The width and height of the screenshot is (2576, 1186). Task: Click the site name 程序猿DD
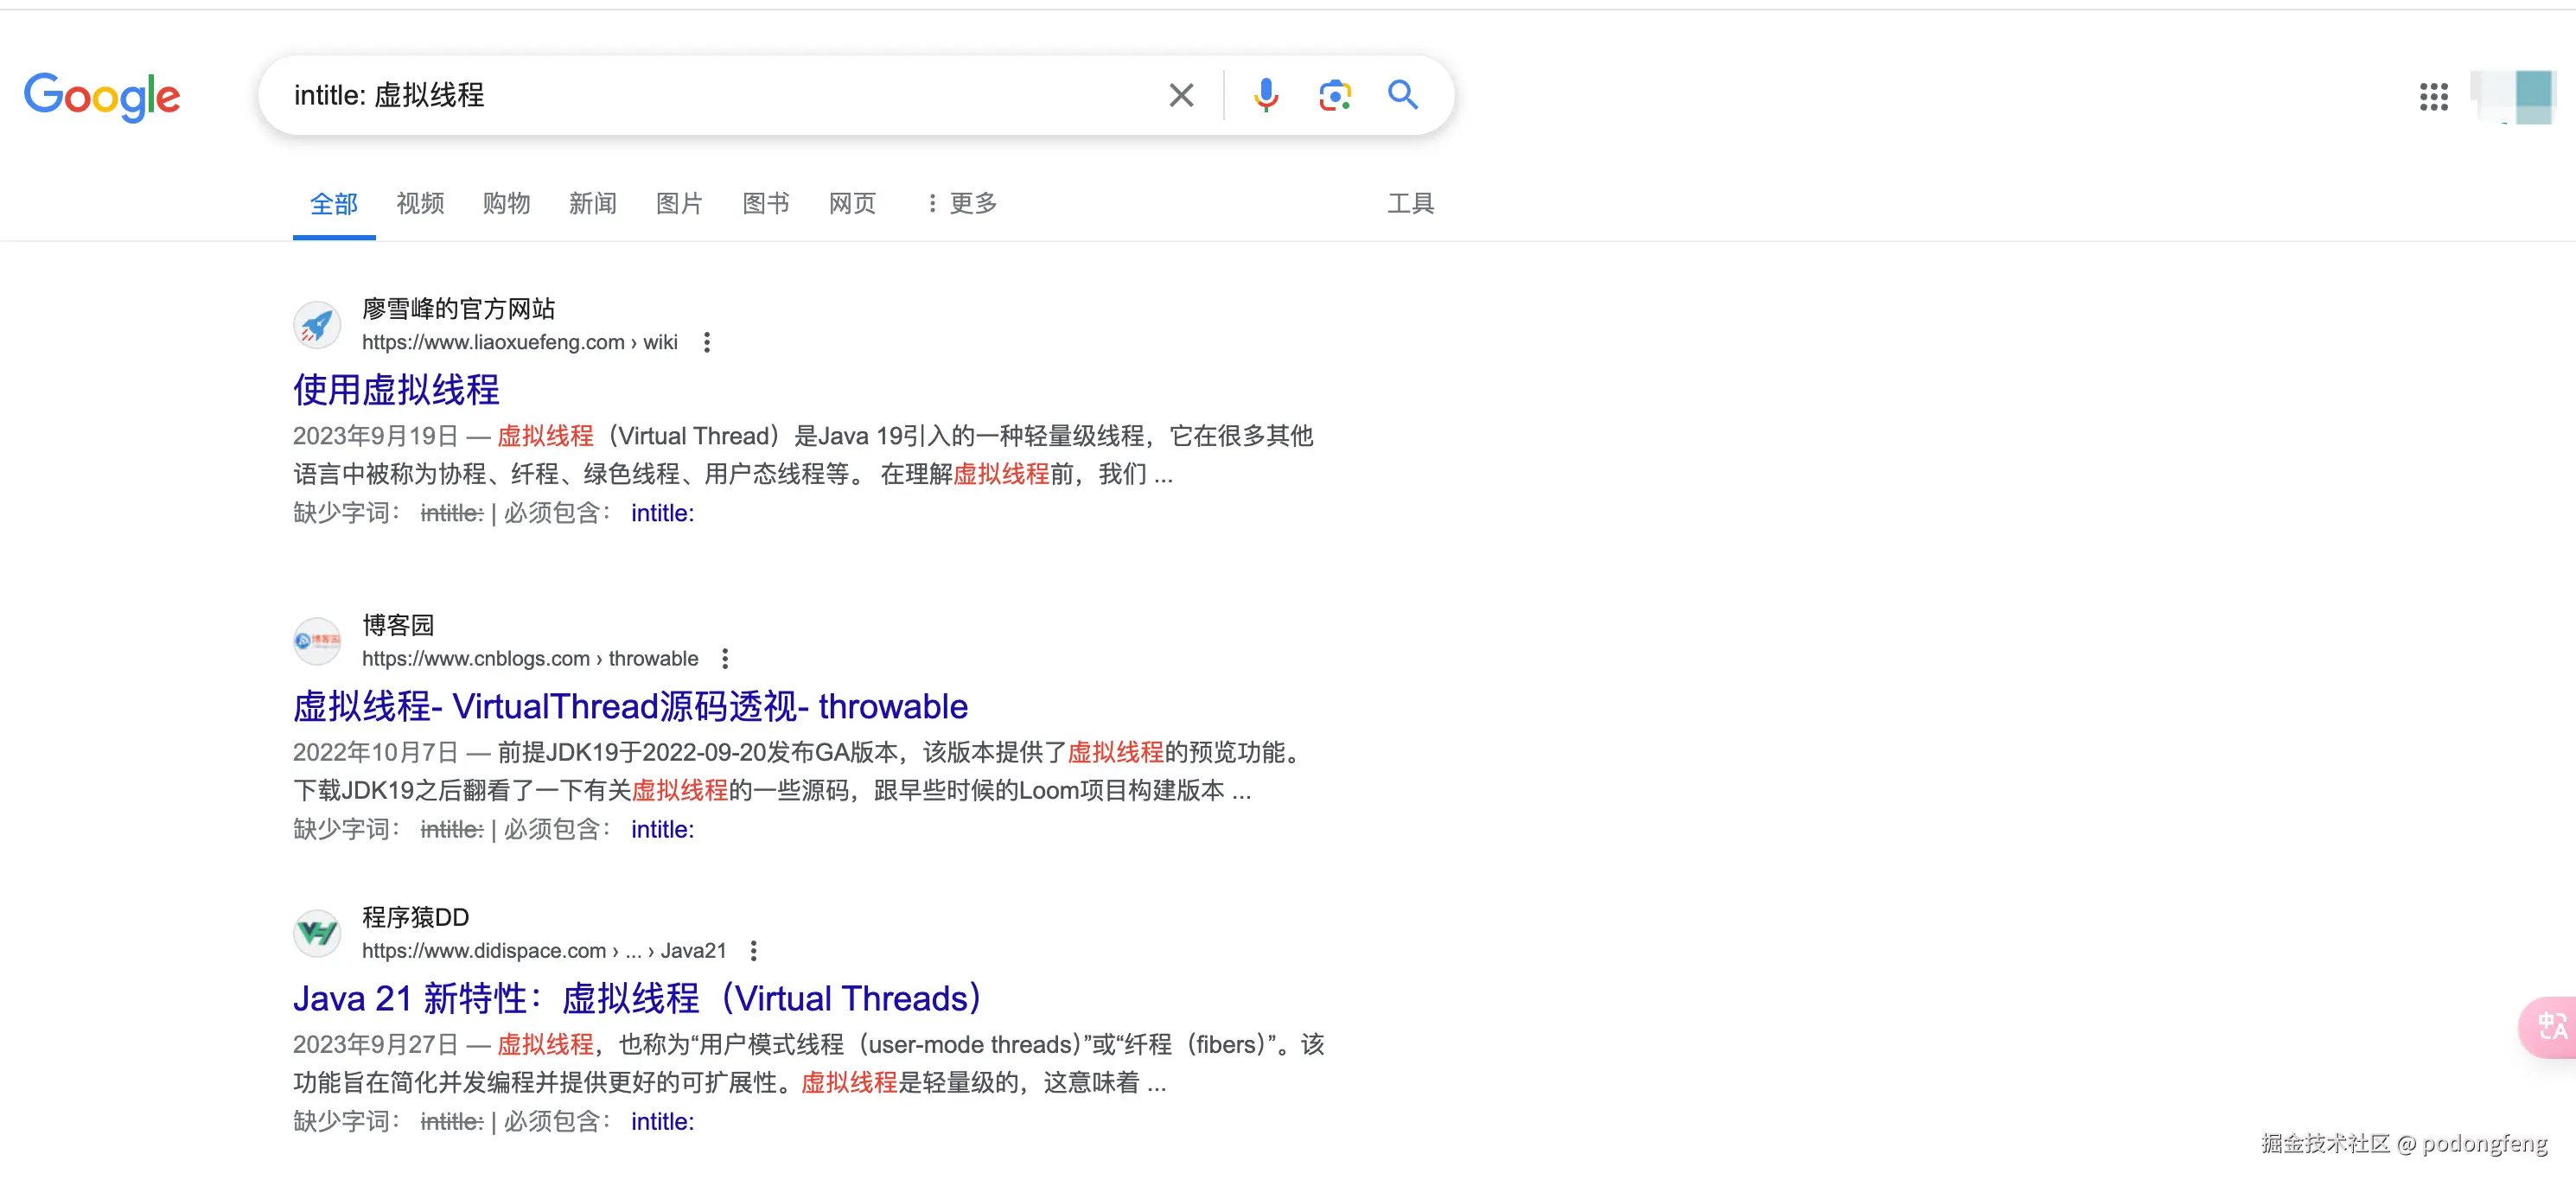point(415,917)
